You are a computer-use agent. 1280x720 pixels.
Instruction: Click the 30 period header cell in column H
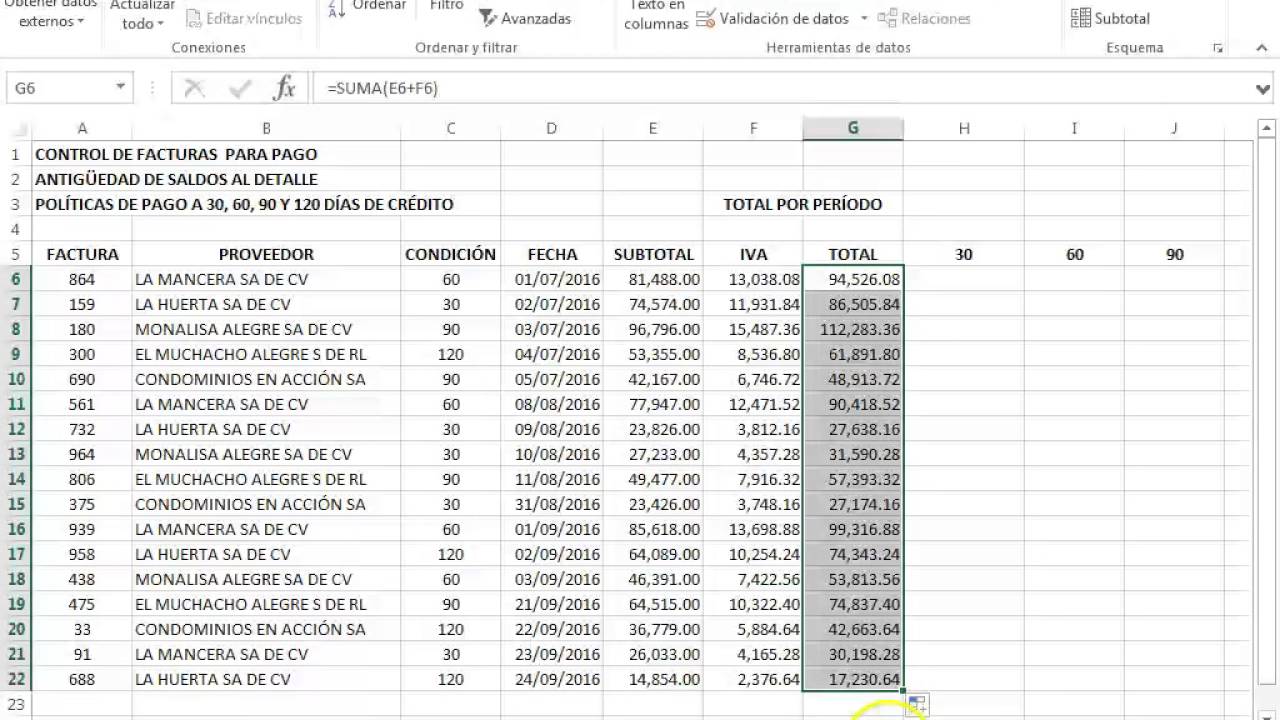point(964,254)
